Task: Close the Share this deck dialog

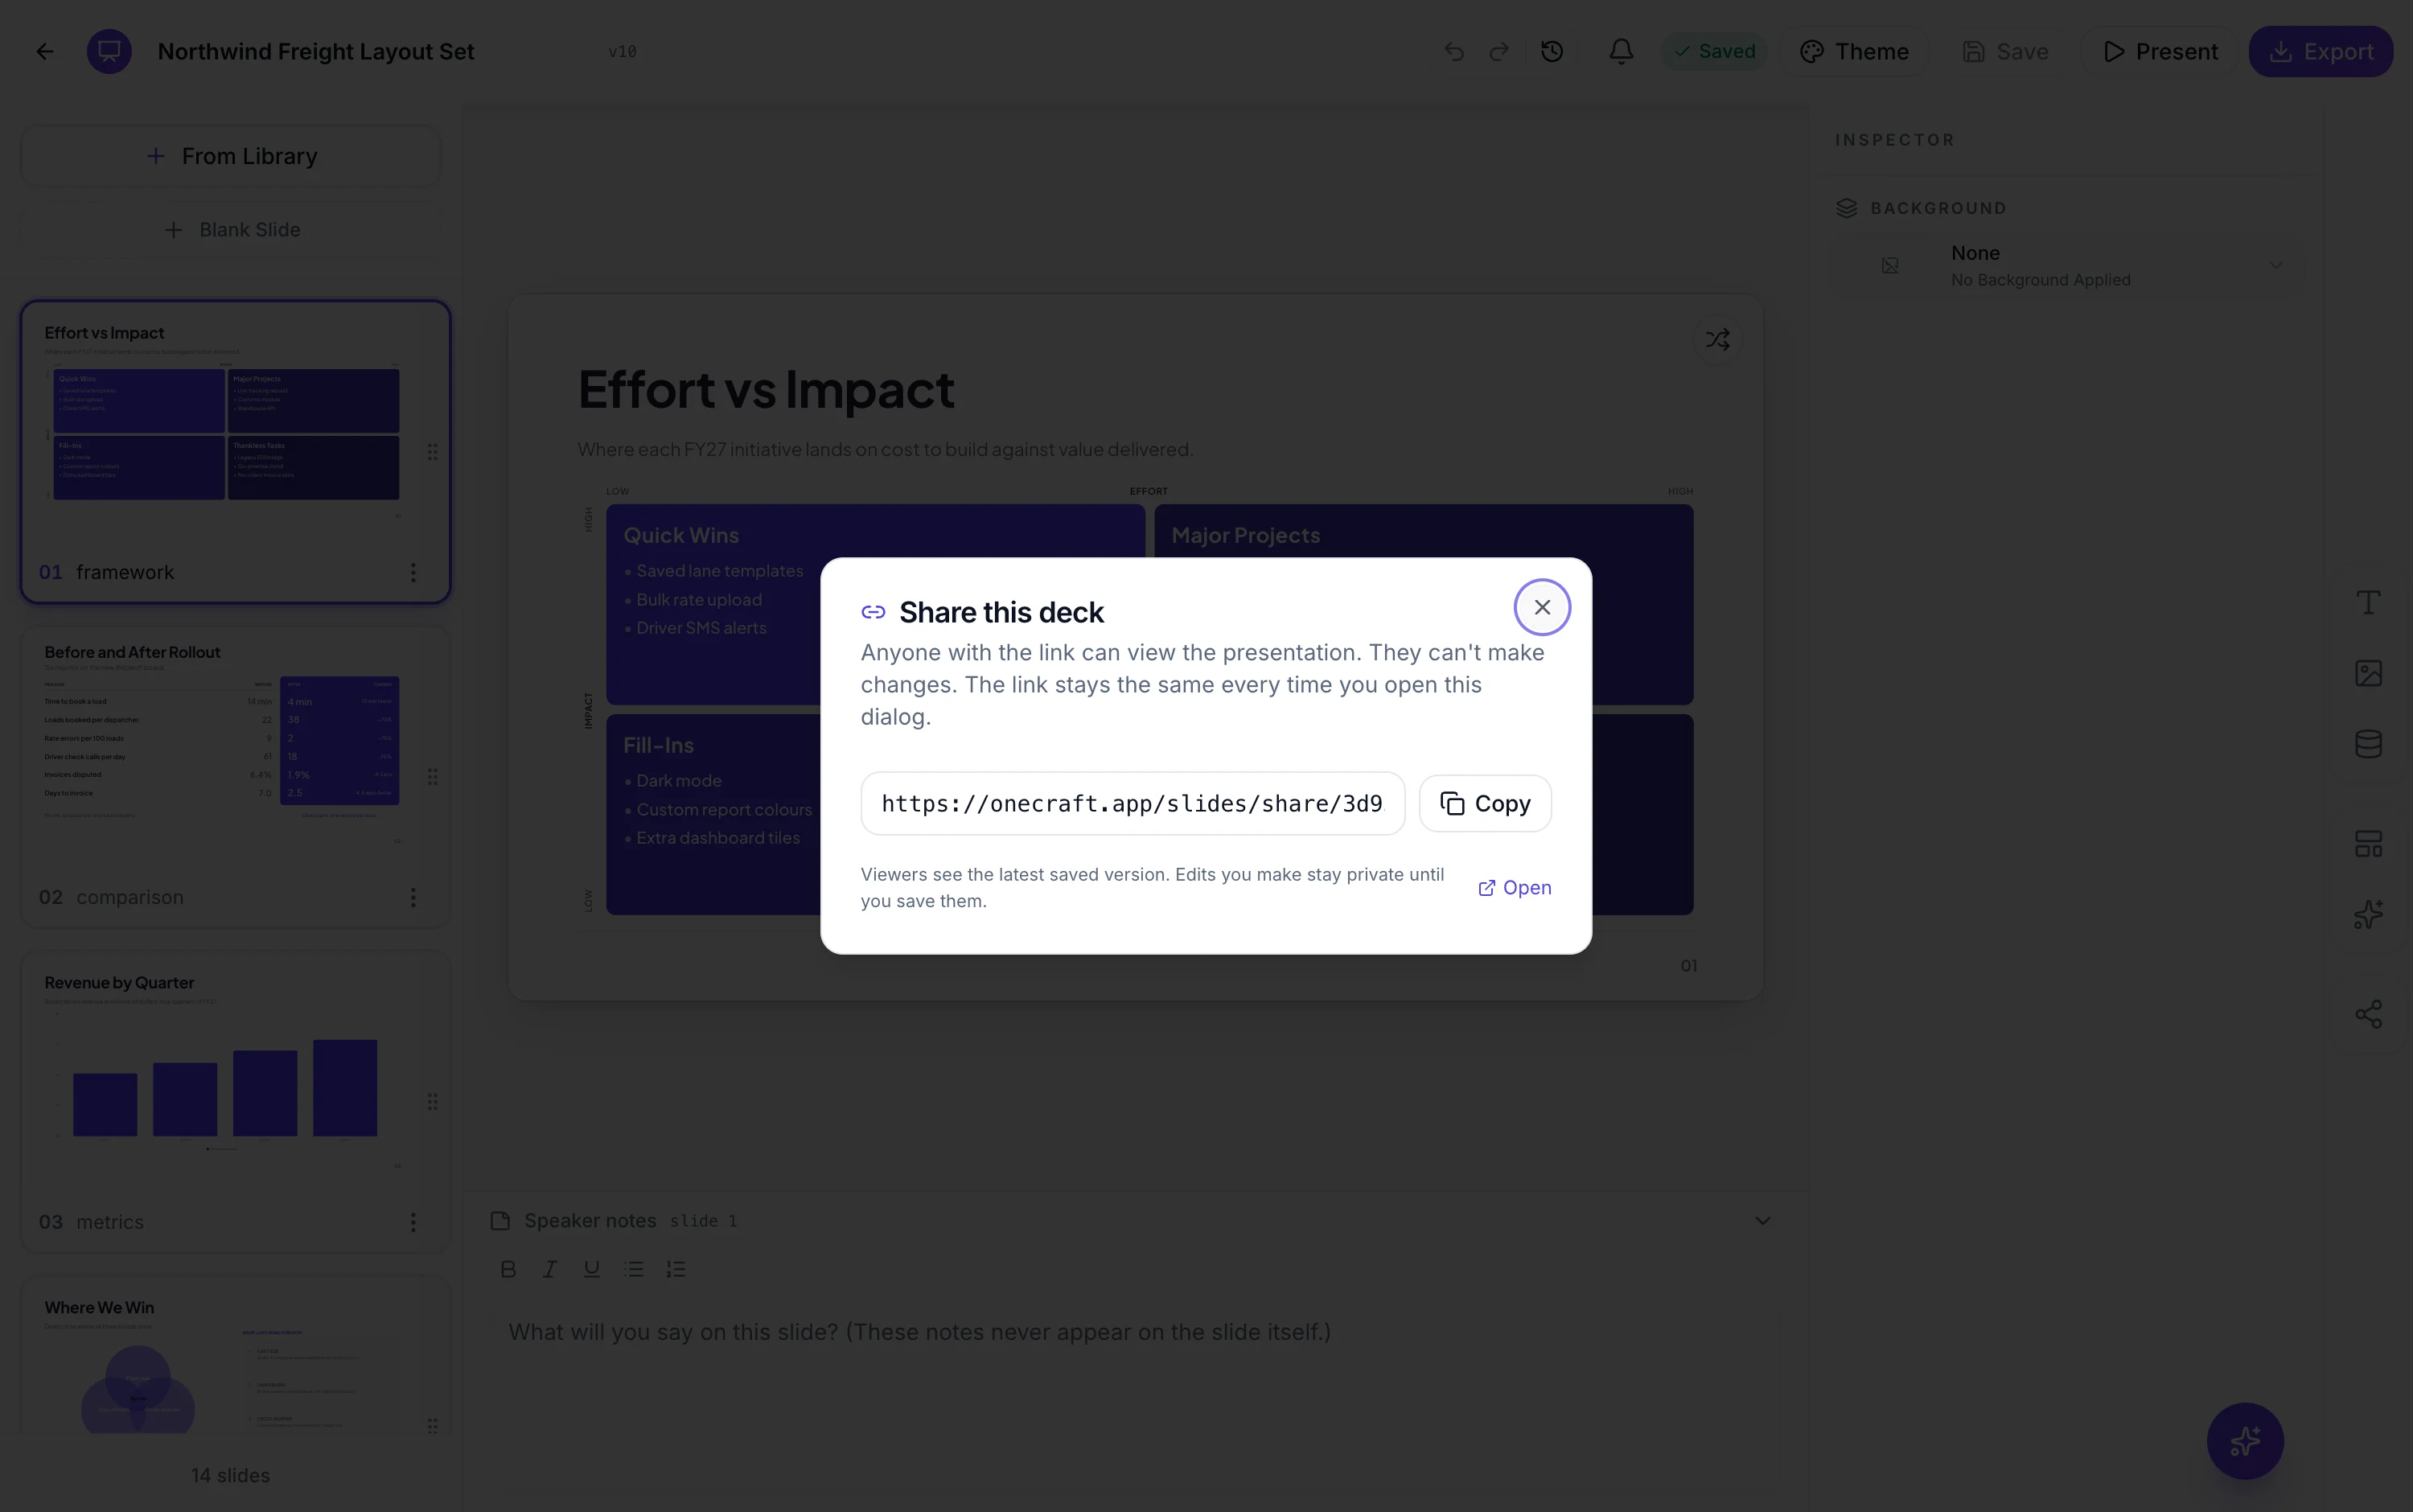Action: pyautogui.click(x=1542, y=607)
